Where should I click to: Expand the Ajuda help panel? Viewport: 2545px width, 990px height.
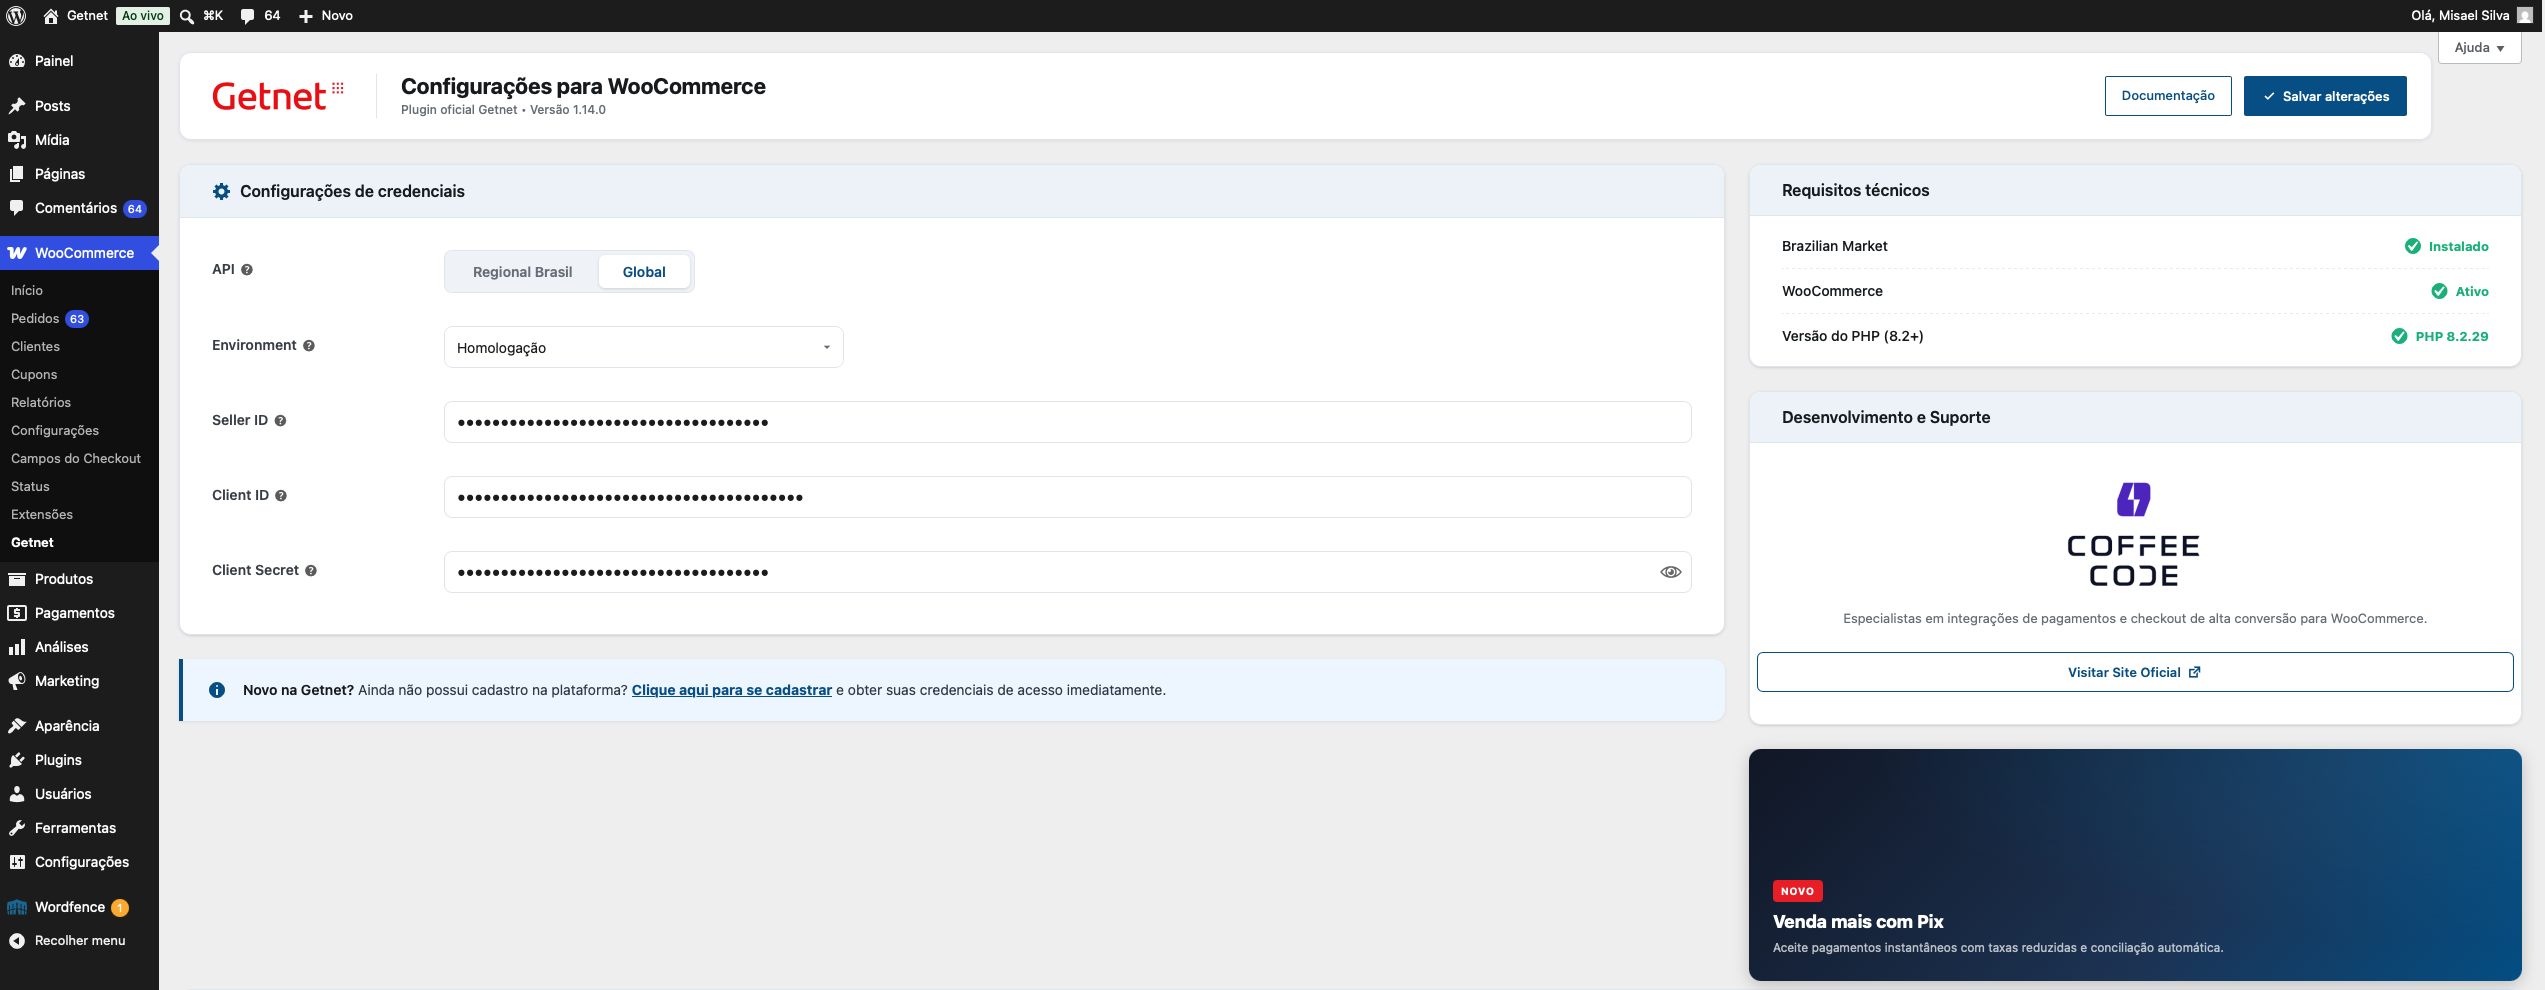point(2480,48)
